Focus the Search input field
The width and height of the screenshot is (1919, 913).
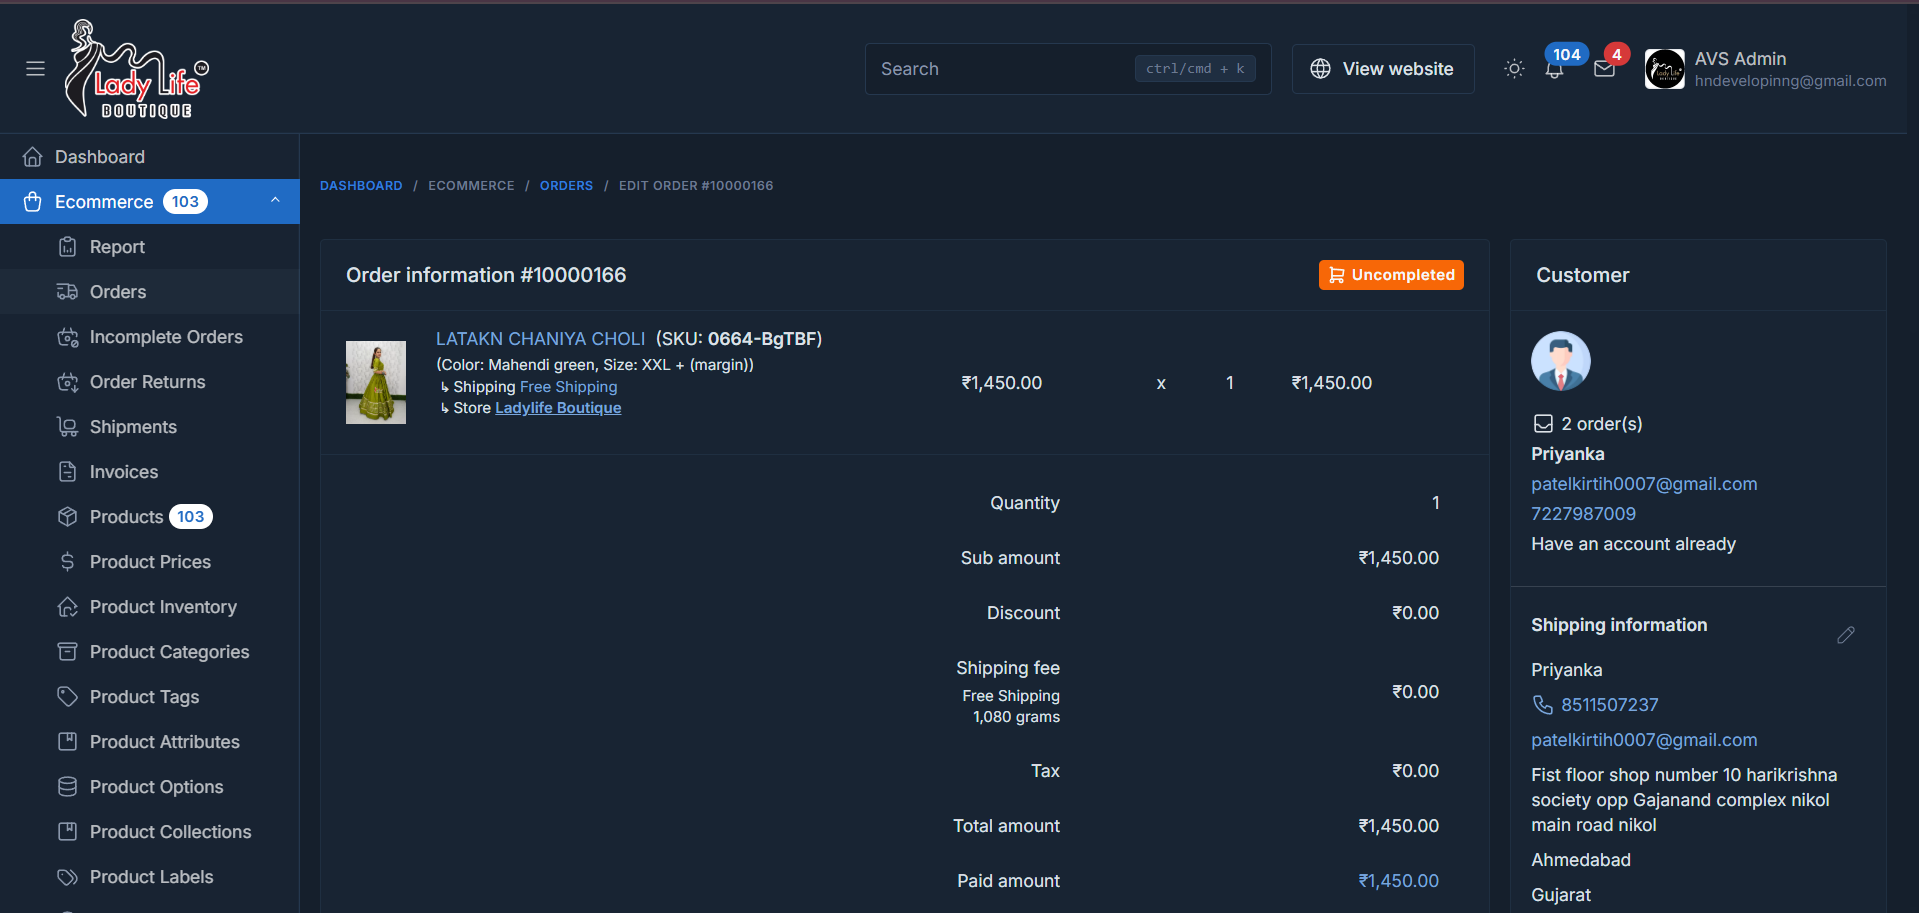point(1000,69)
